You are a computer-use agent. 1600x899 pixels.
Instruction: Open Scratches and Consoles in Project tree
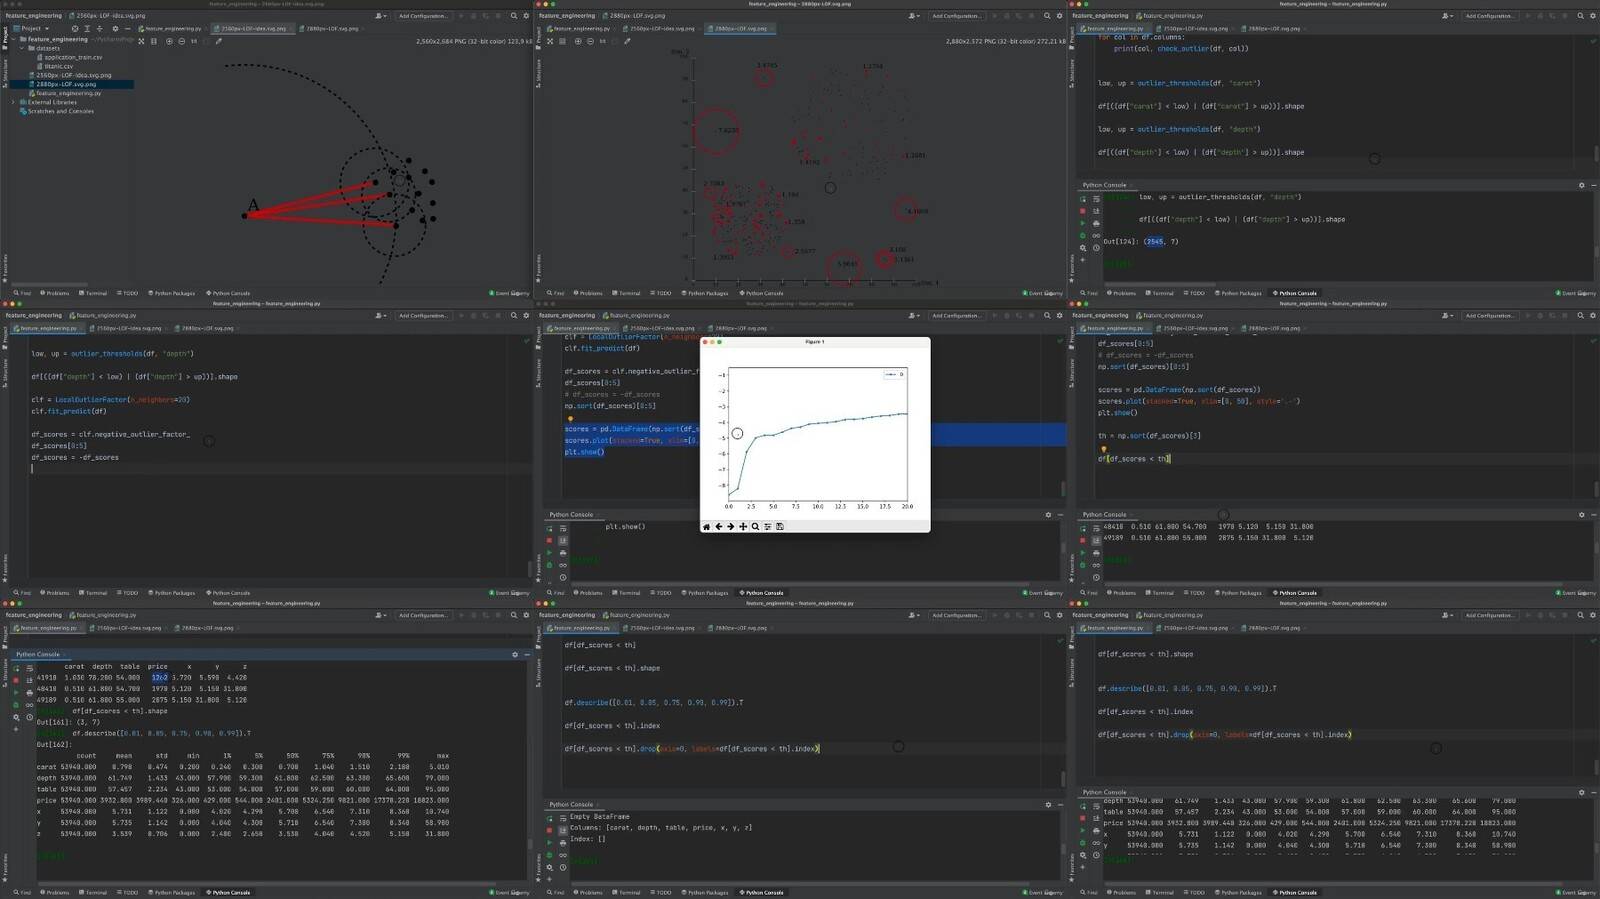coord(57,111)
